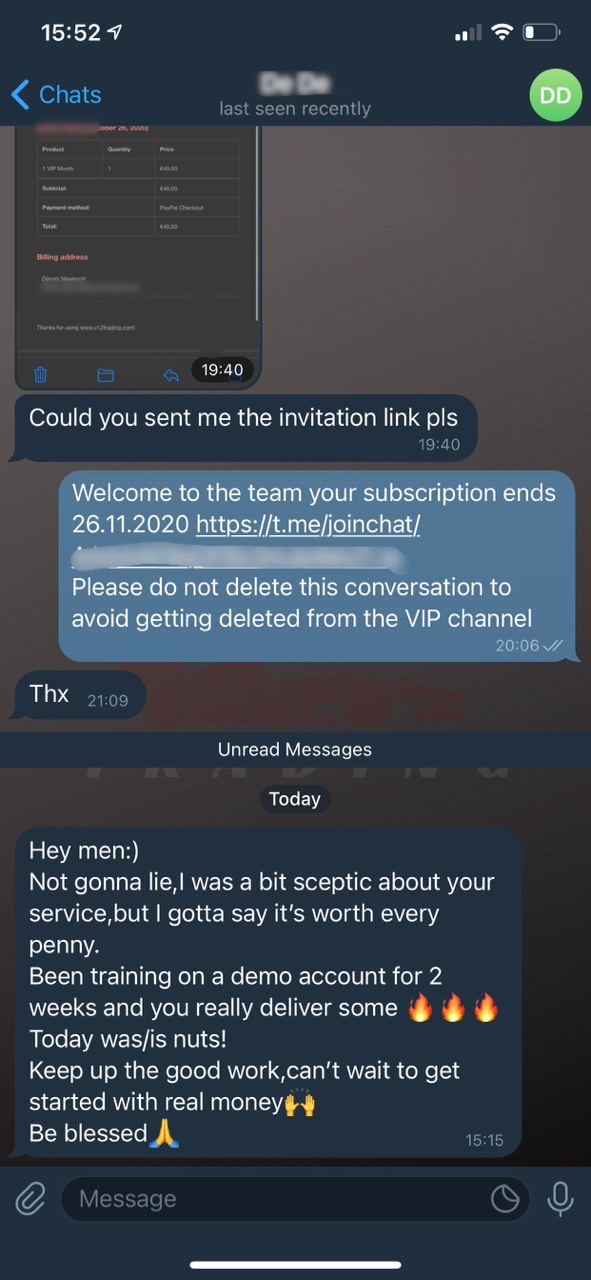Image resolution: width=591 pixels, height=1280 pixels.
Task: Go back to Chats list
Action: (x=56, y=95)
